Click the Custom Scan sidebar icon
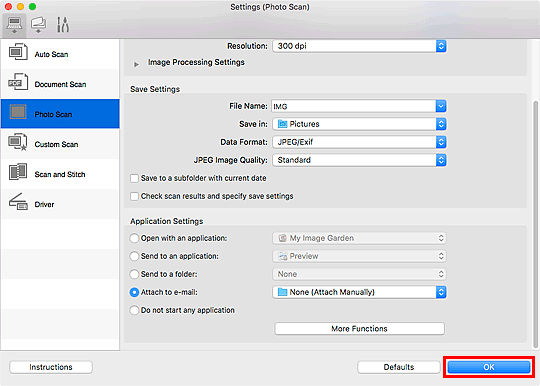 [x=18, y=142]
